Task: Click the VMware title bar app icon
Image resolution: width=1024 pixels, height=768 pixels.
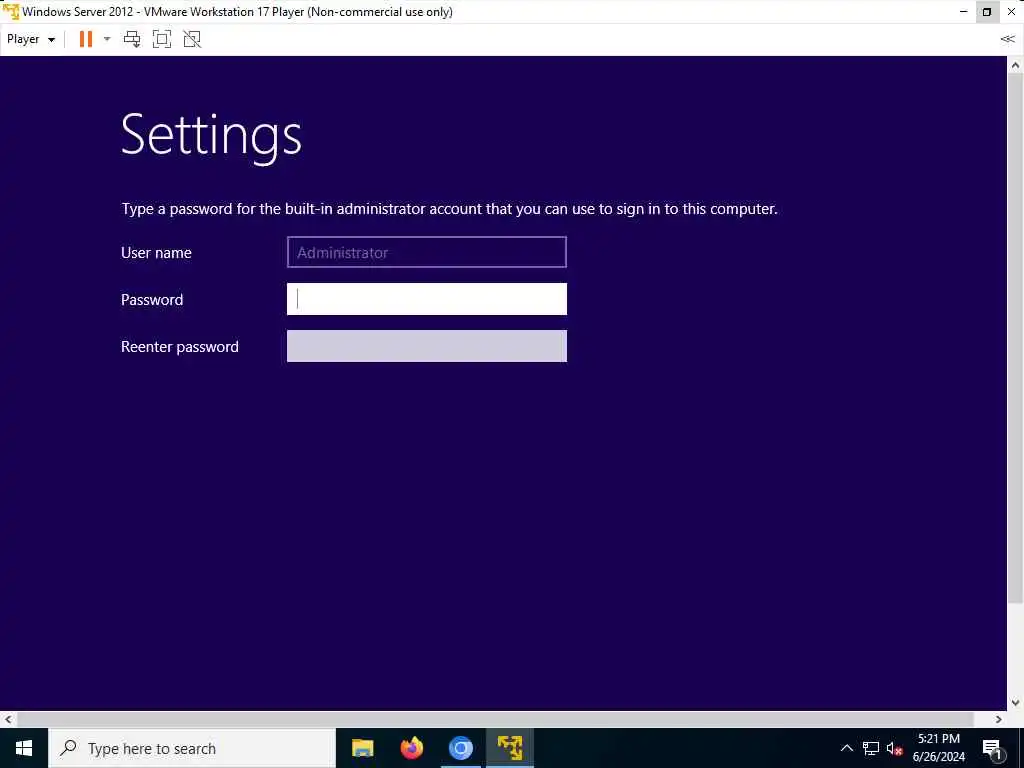Action: [10, 11]
